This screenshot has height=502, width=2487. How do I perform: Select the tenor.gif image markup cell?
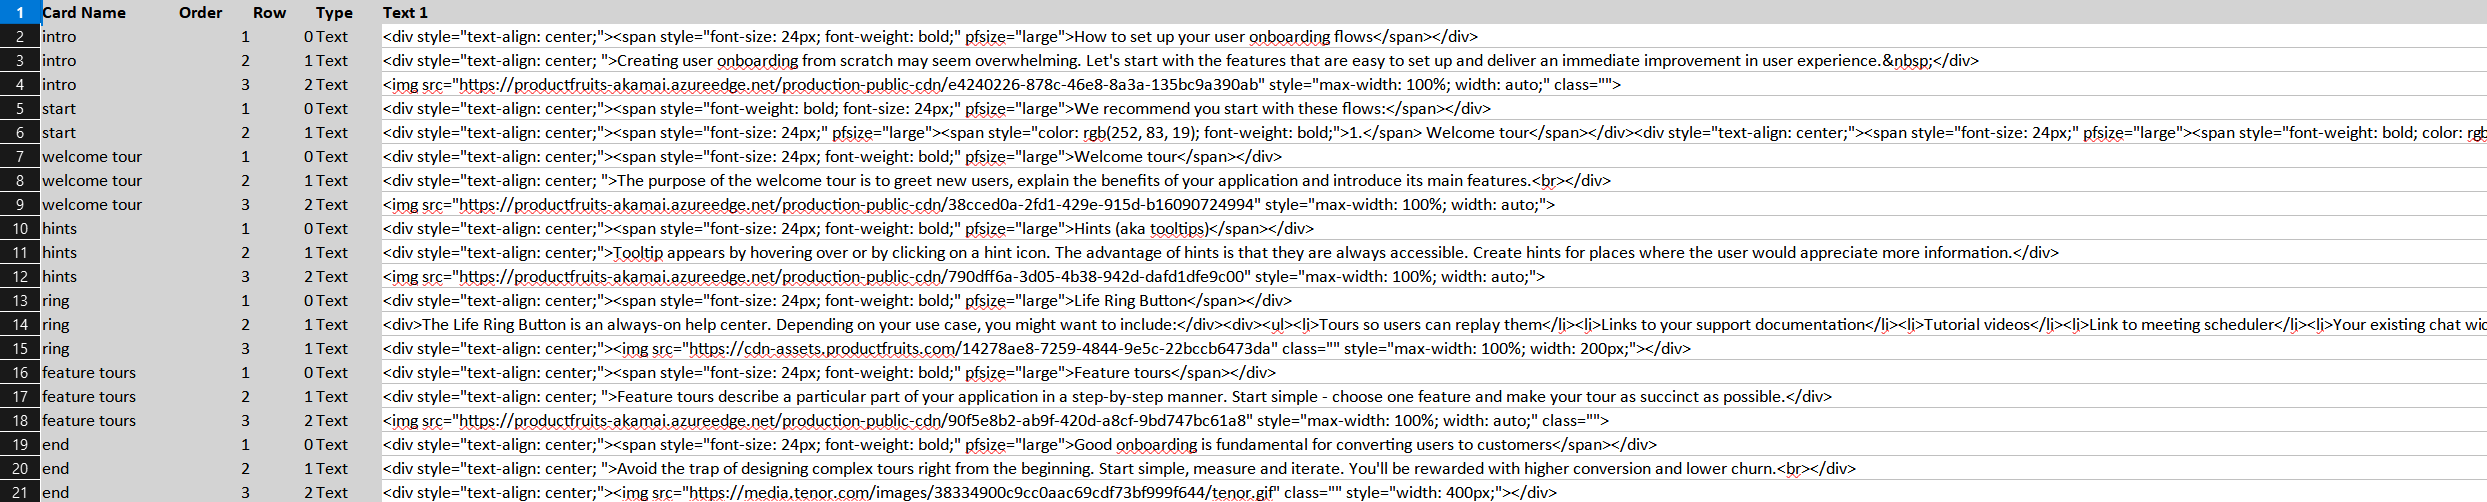[x=969, y=493]
